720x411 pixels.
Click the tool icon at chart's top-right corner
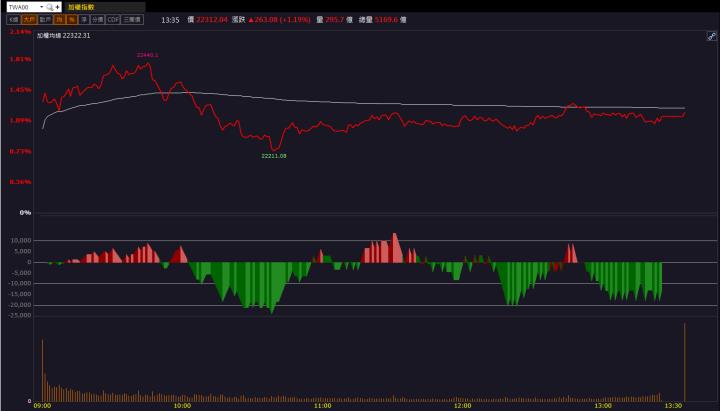click(x=711, y=35)
